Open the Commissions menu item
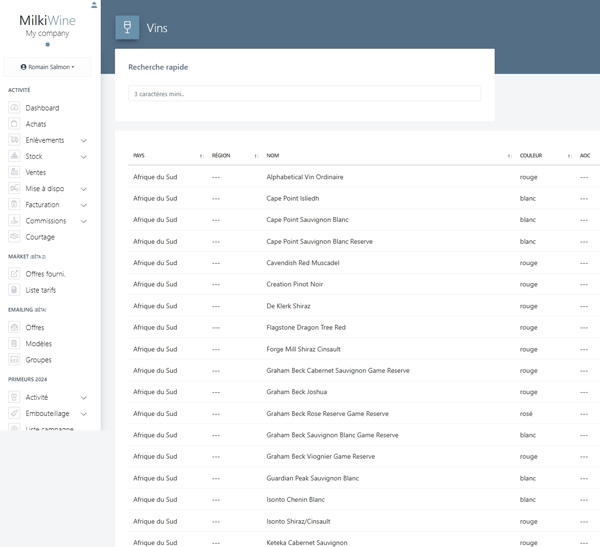600x547 pixels. (46, 221)
